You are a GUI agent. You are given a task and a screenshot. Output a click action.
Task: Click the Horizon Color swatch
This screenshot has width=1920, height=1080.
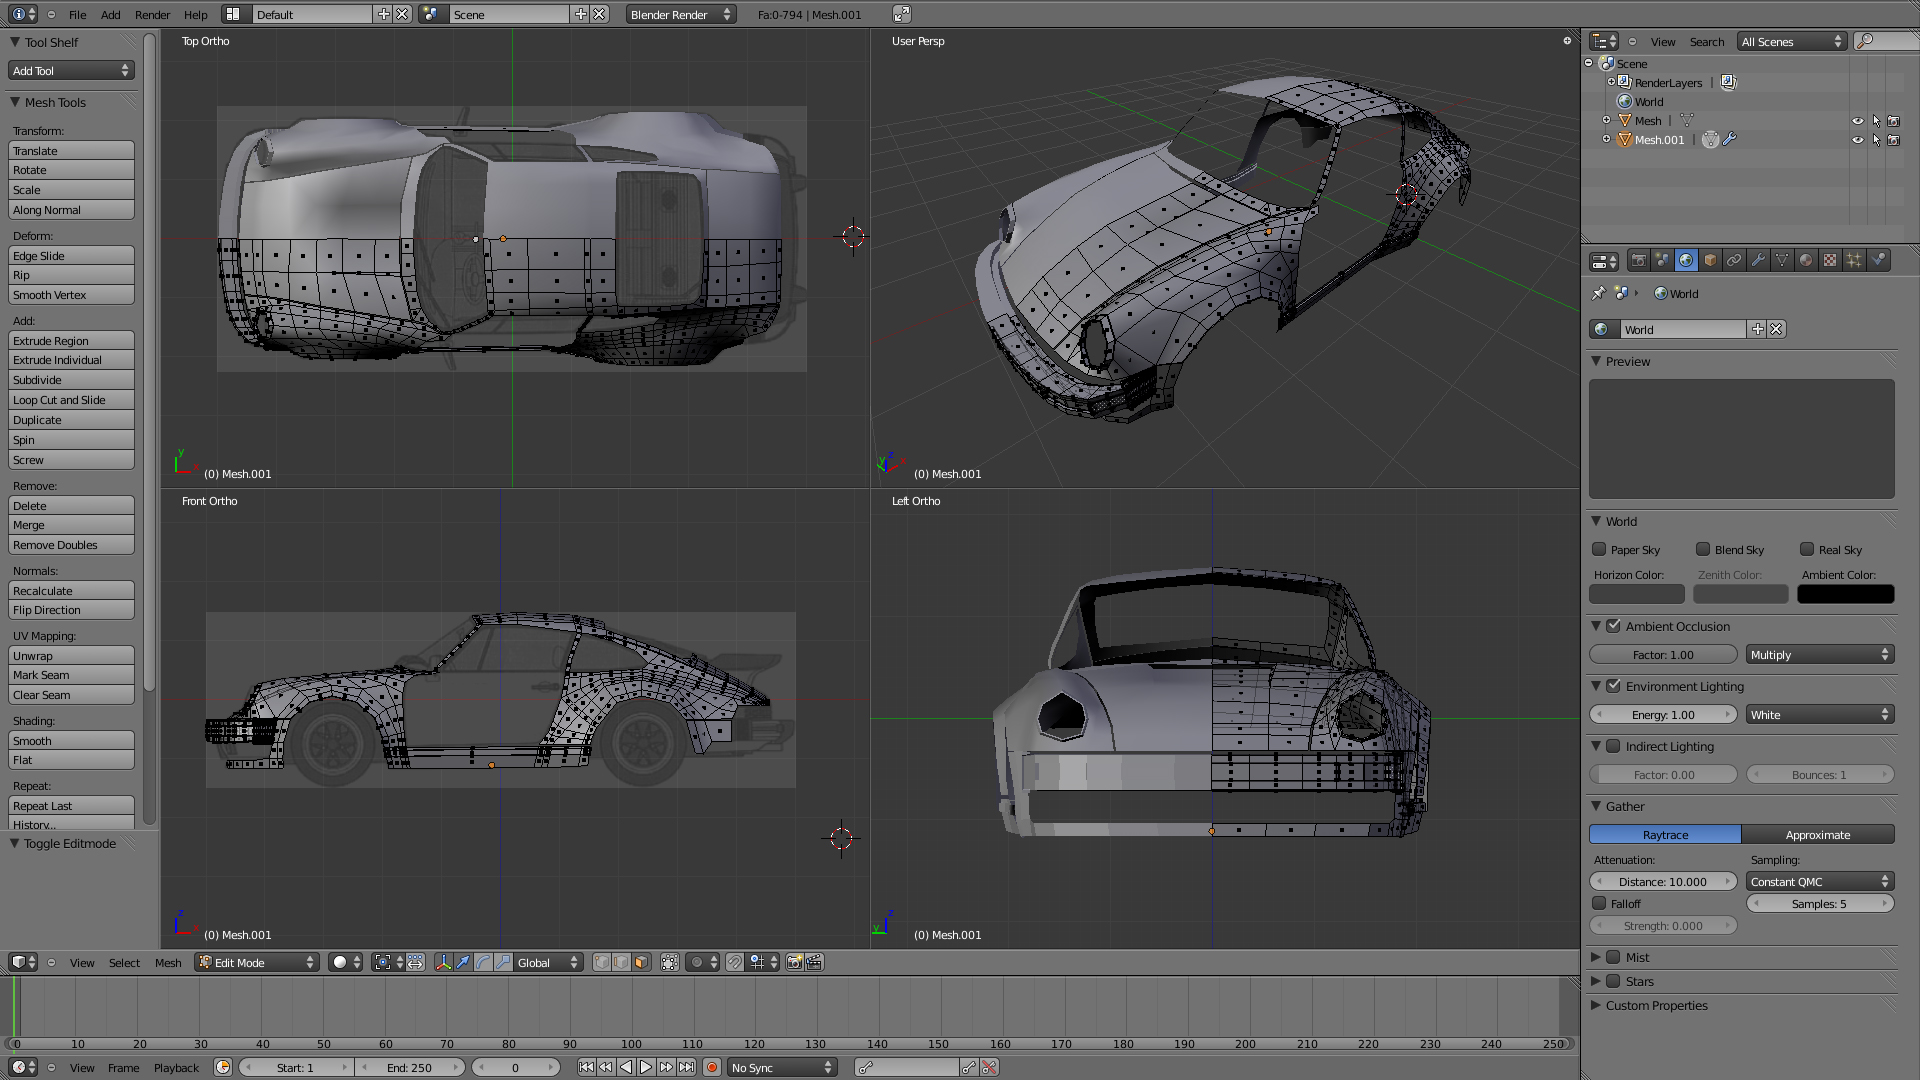(x=1636, y=594)
